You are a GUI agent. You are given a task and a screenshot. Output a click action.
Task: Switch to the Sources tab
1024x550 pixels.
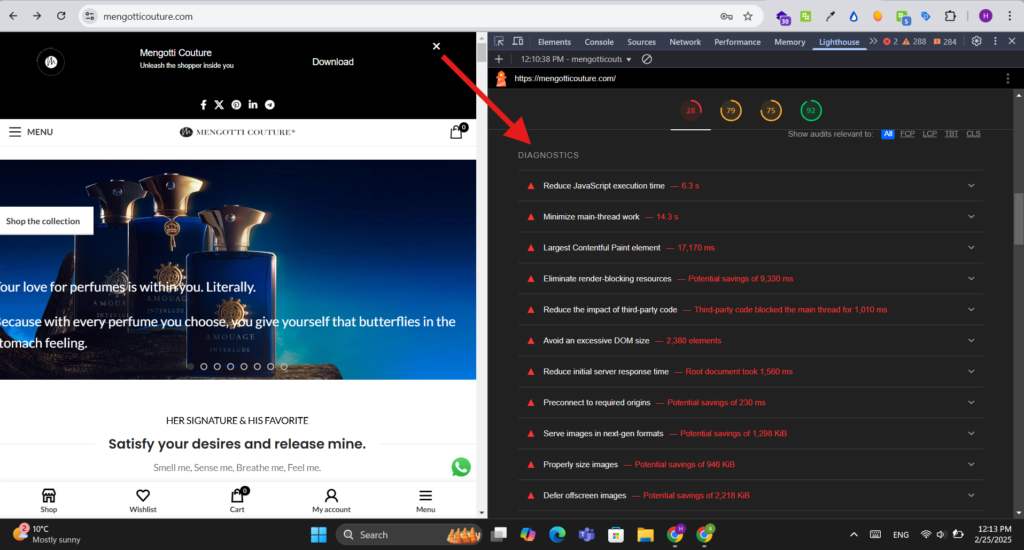641,42
